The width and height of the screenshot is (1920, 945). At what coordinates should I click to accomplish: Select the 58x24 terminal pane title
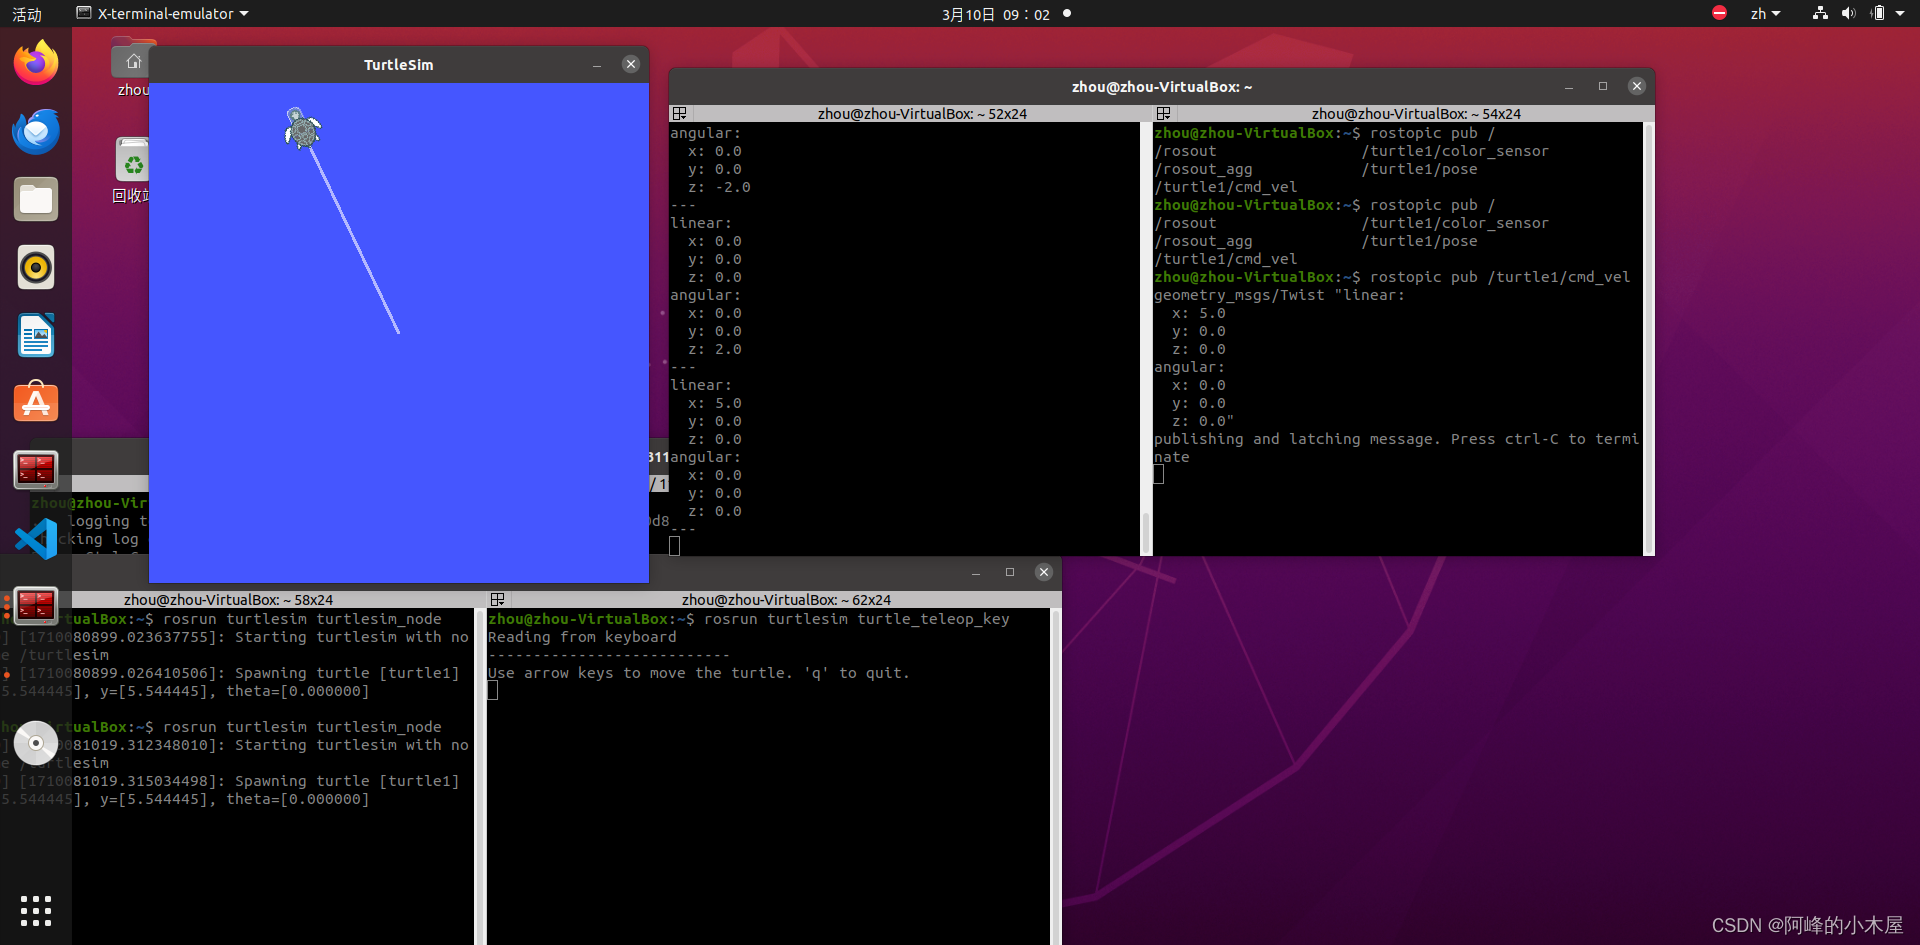(228, 600)
